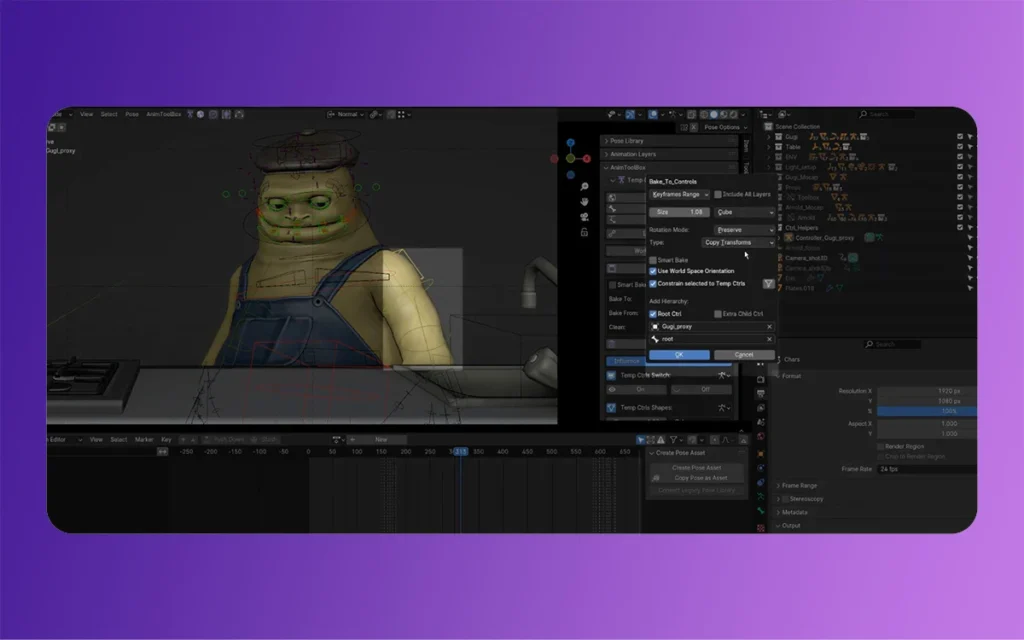Open the Render properties camera tab icon
This screenshot has height=640, width=1024.
(760, 379)
